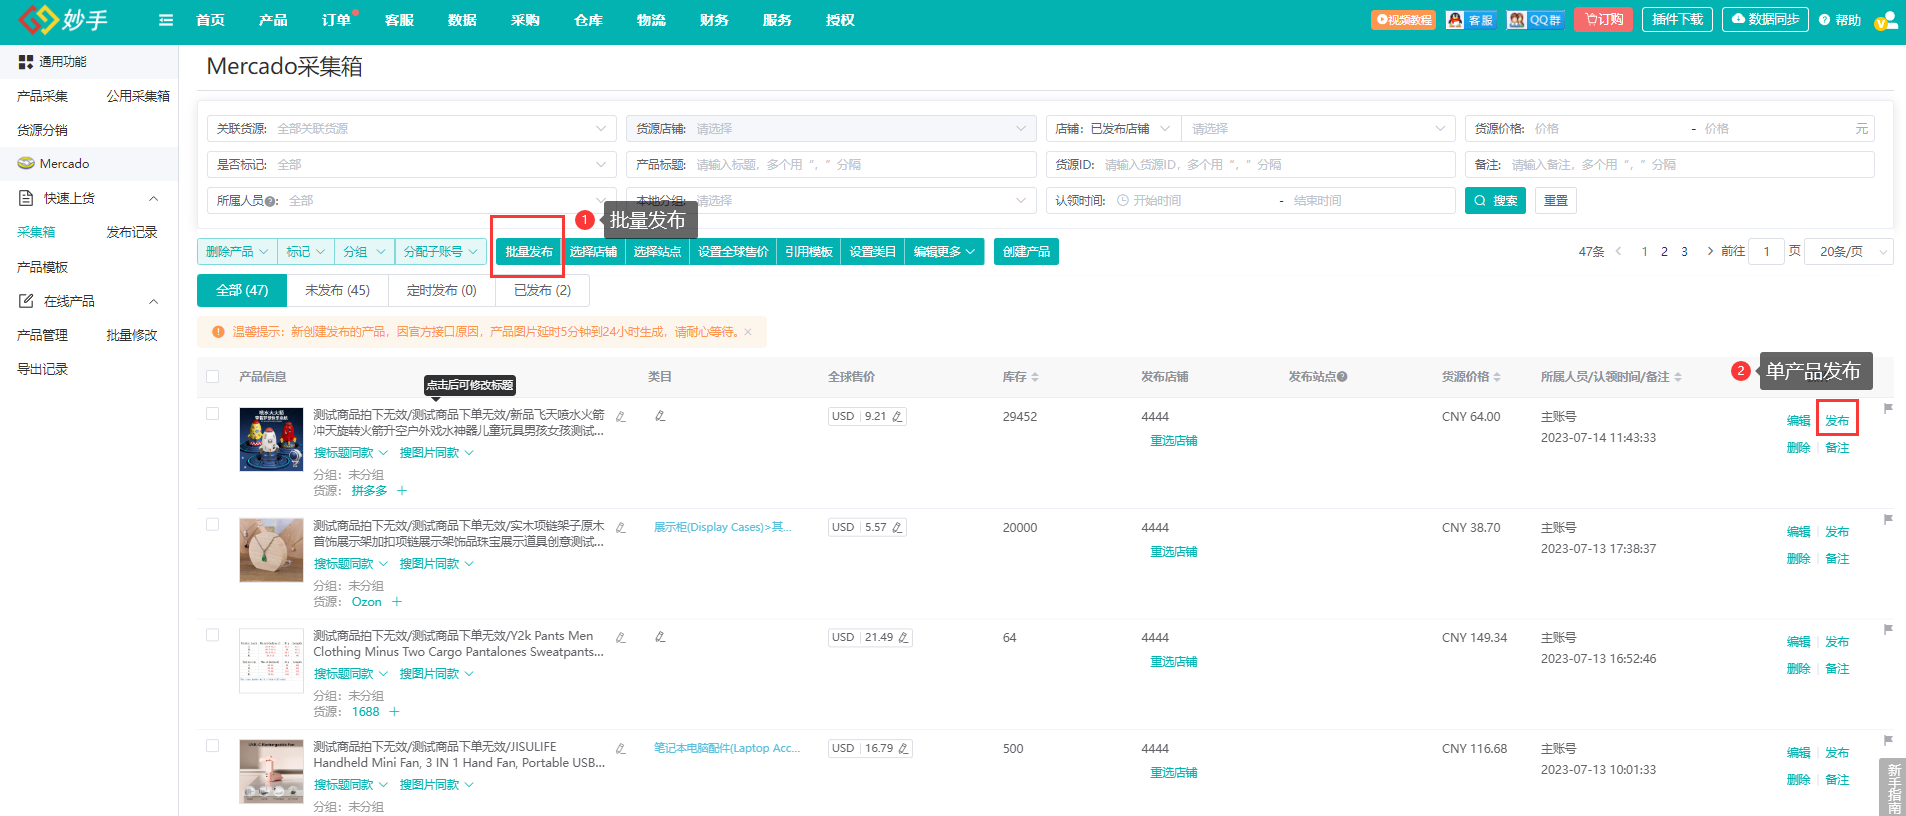Open the 订单 top menu
Screen dimensions: 1906x816
coord(336,20)
